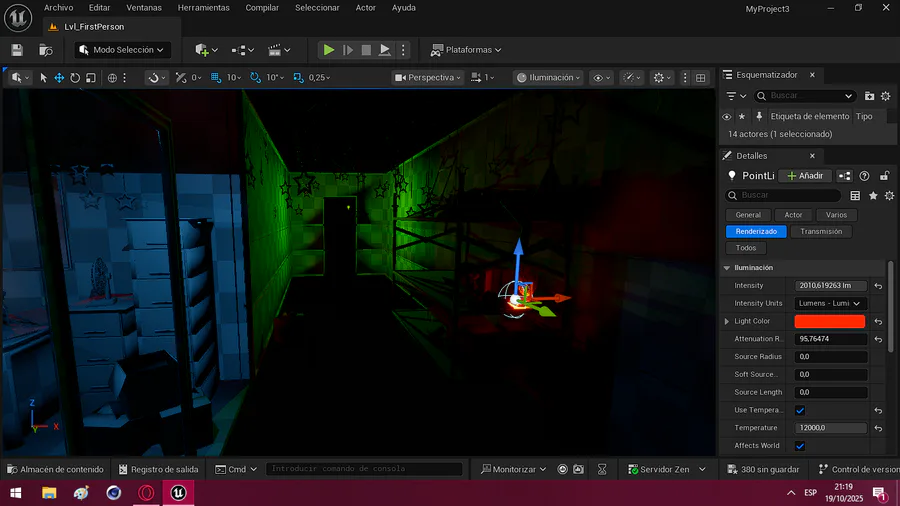This screenshot has height=506, width=900.
Task: Toggle the Detalles panel lock icon
Action: pyautogui.click(x=885, y=176)
